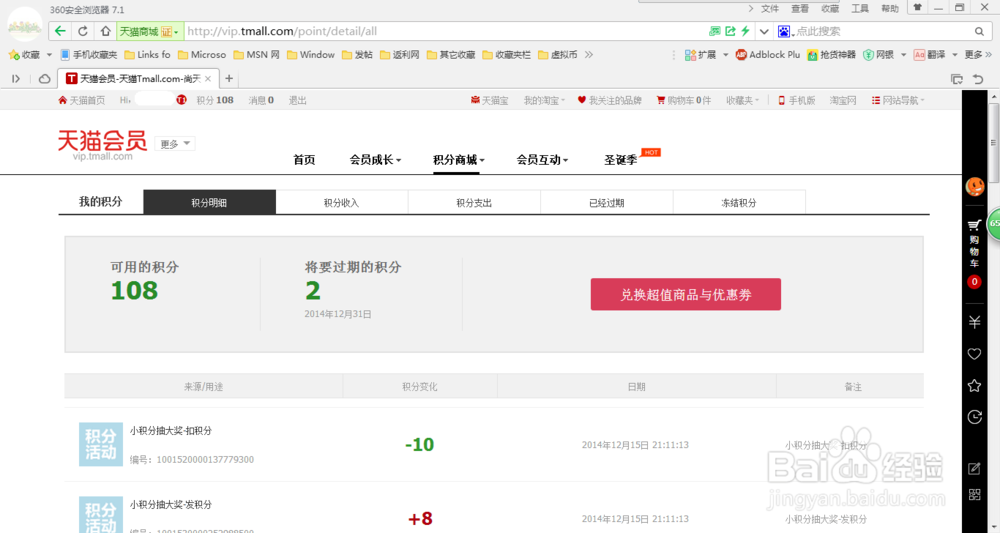Expand the 翻译 dropdown arrow
This screenshot has height=533, width=1000.
955,55
